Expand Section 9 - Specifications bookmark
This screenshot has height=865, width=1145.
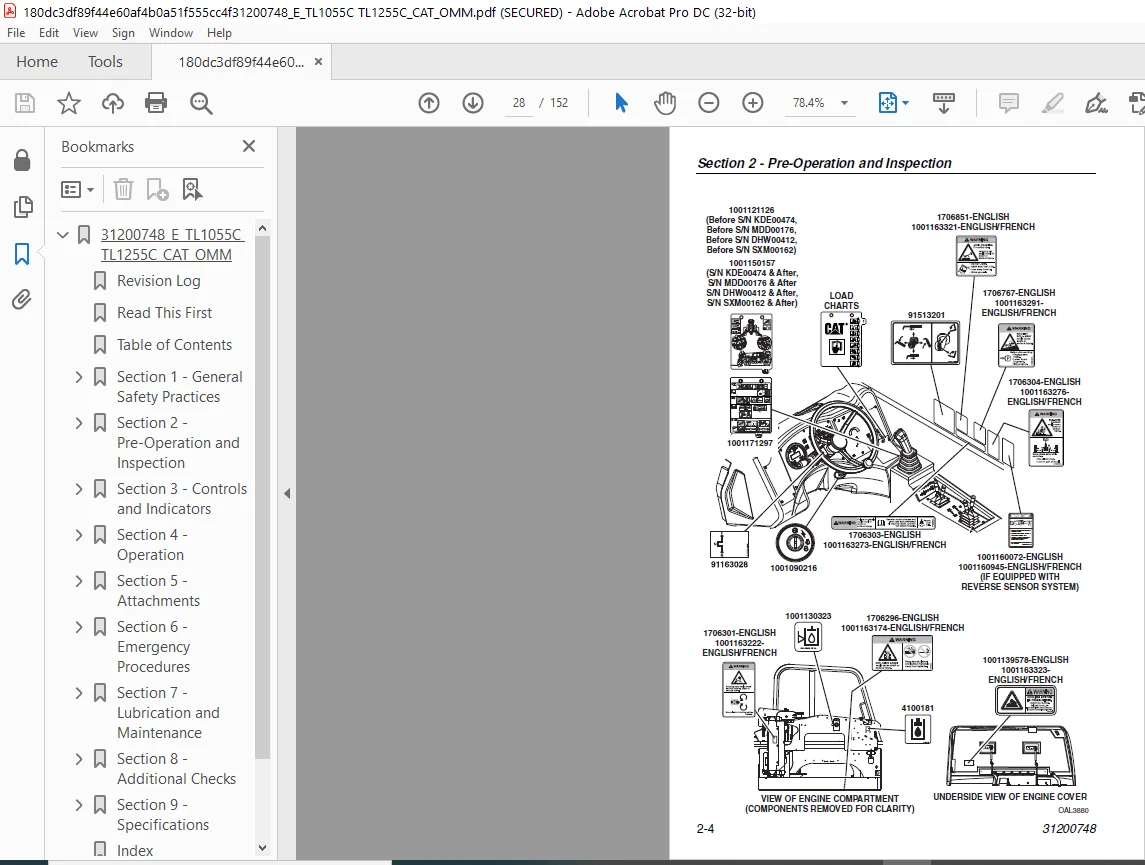point(79,805)
